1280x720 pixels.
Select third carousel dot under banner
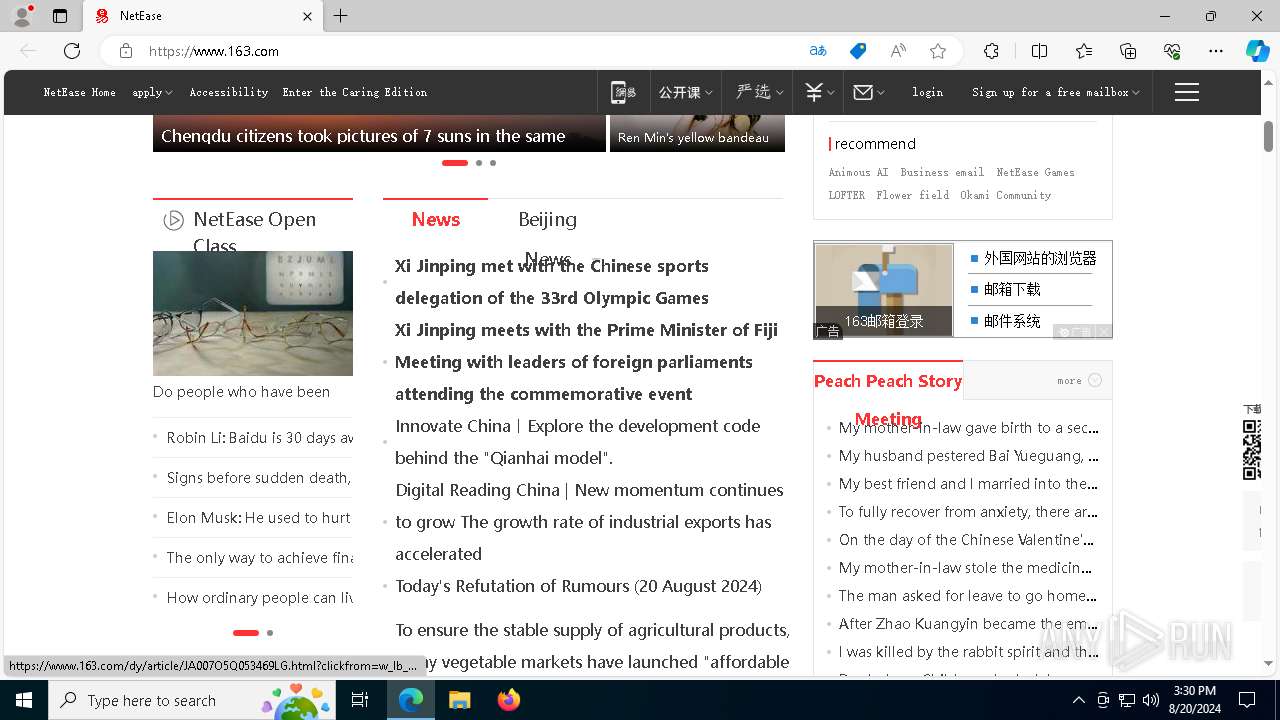coord(493,162)
